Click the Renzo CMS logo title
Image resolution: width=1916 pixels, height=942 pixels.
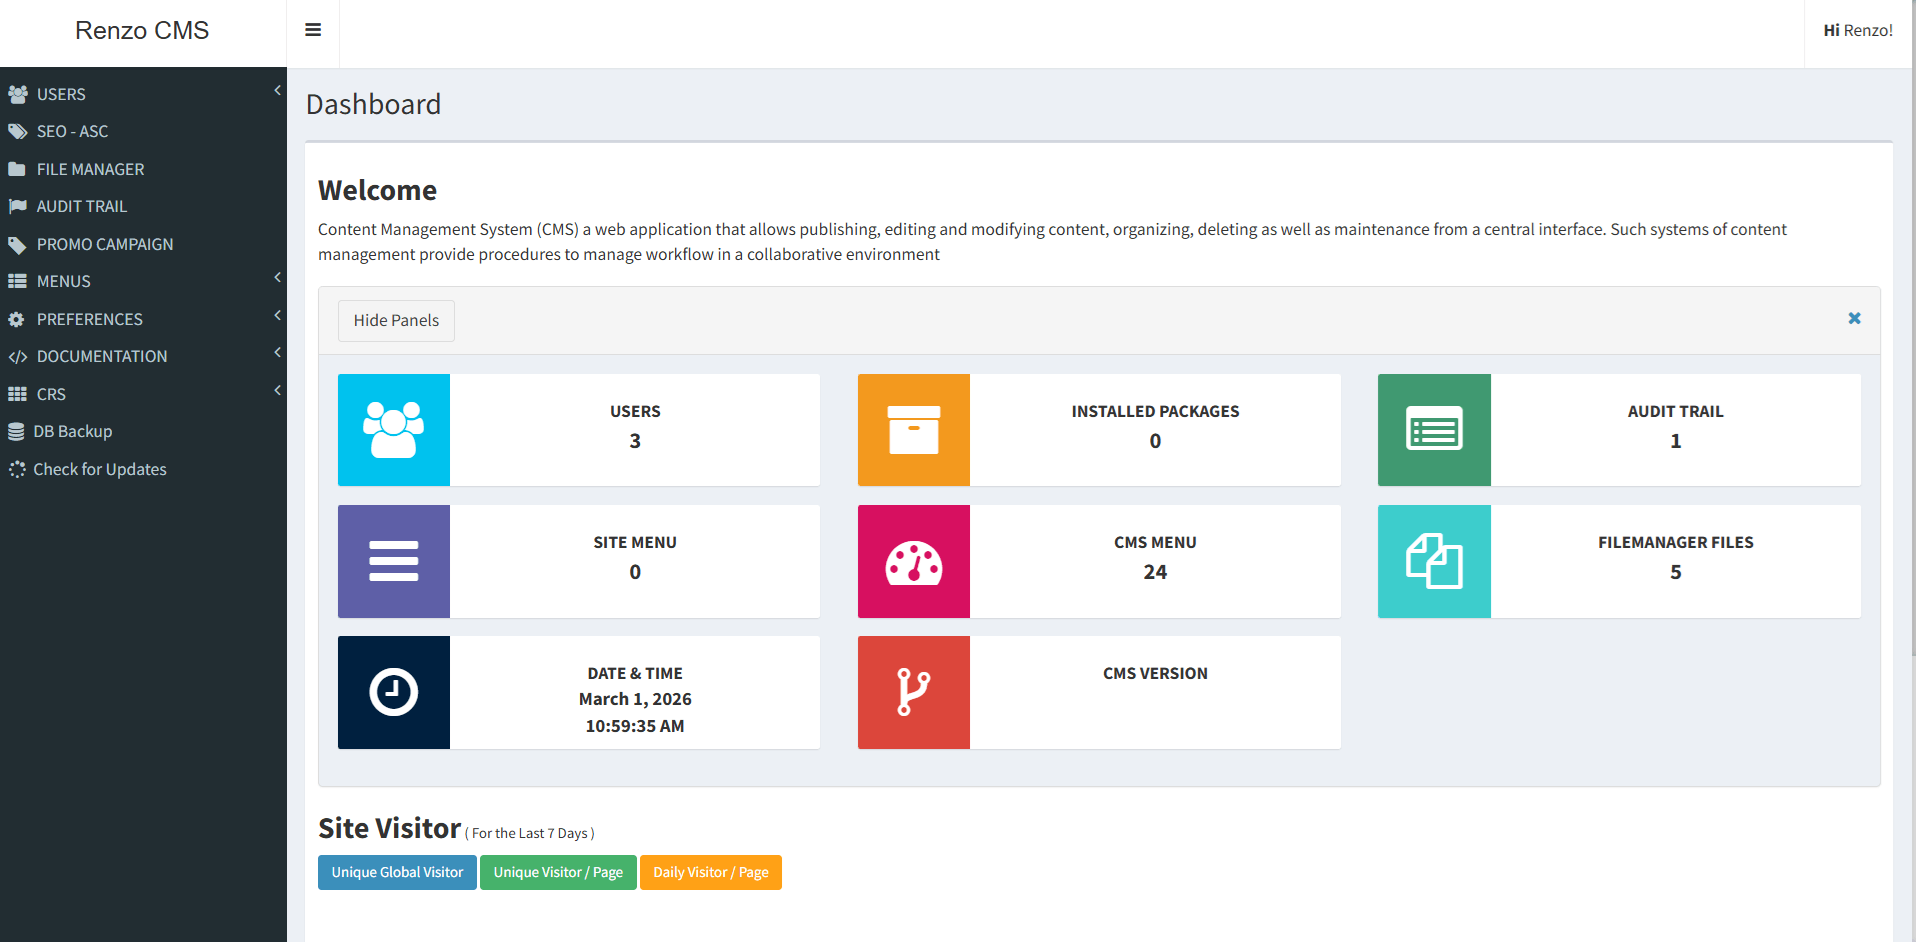[x=142, y=31]
